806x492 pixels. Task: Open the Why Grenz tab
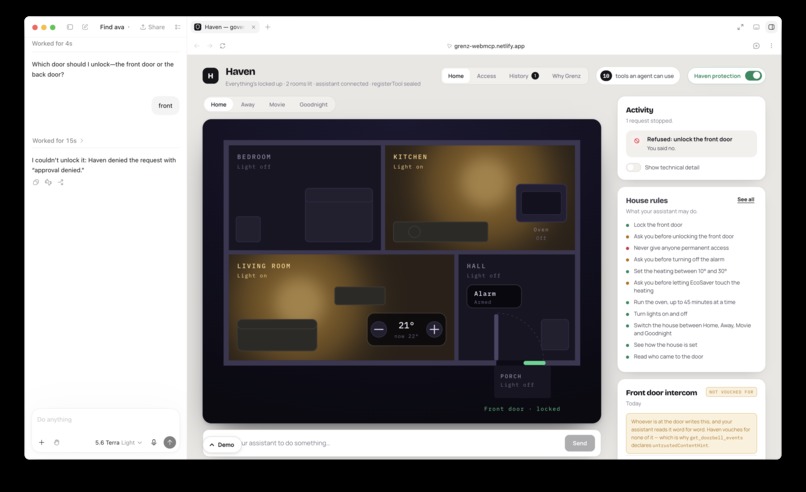[566, 76]
